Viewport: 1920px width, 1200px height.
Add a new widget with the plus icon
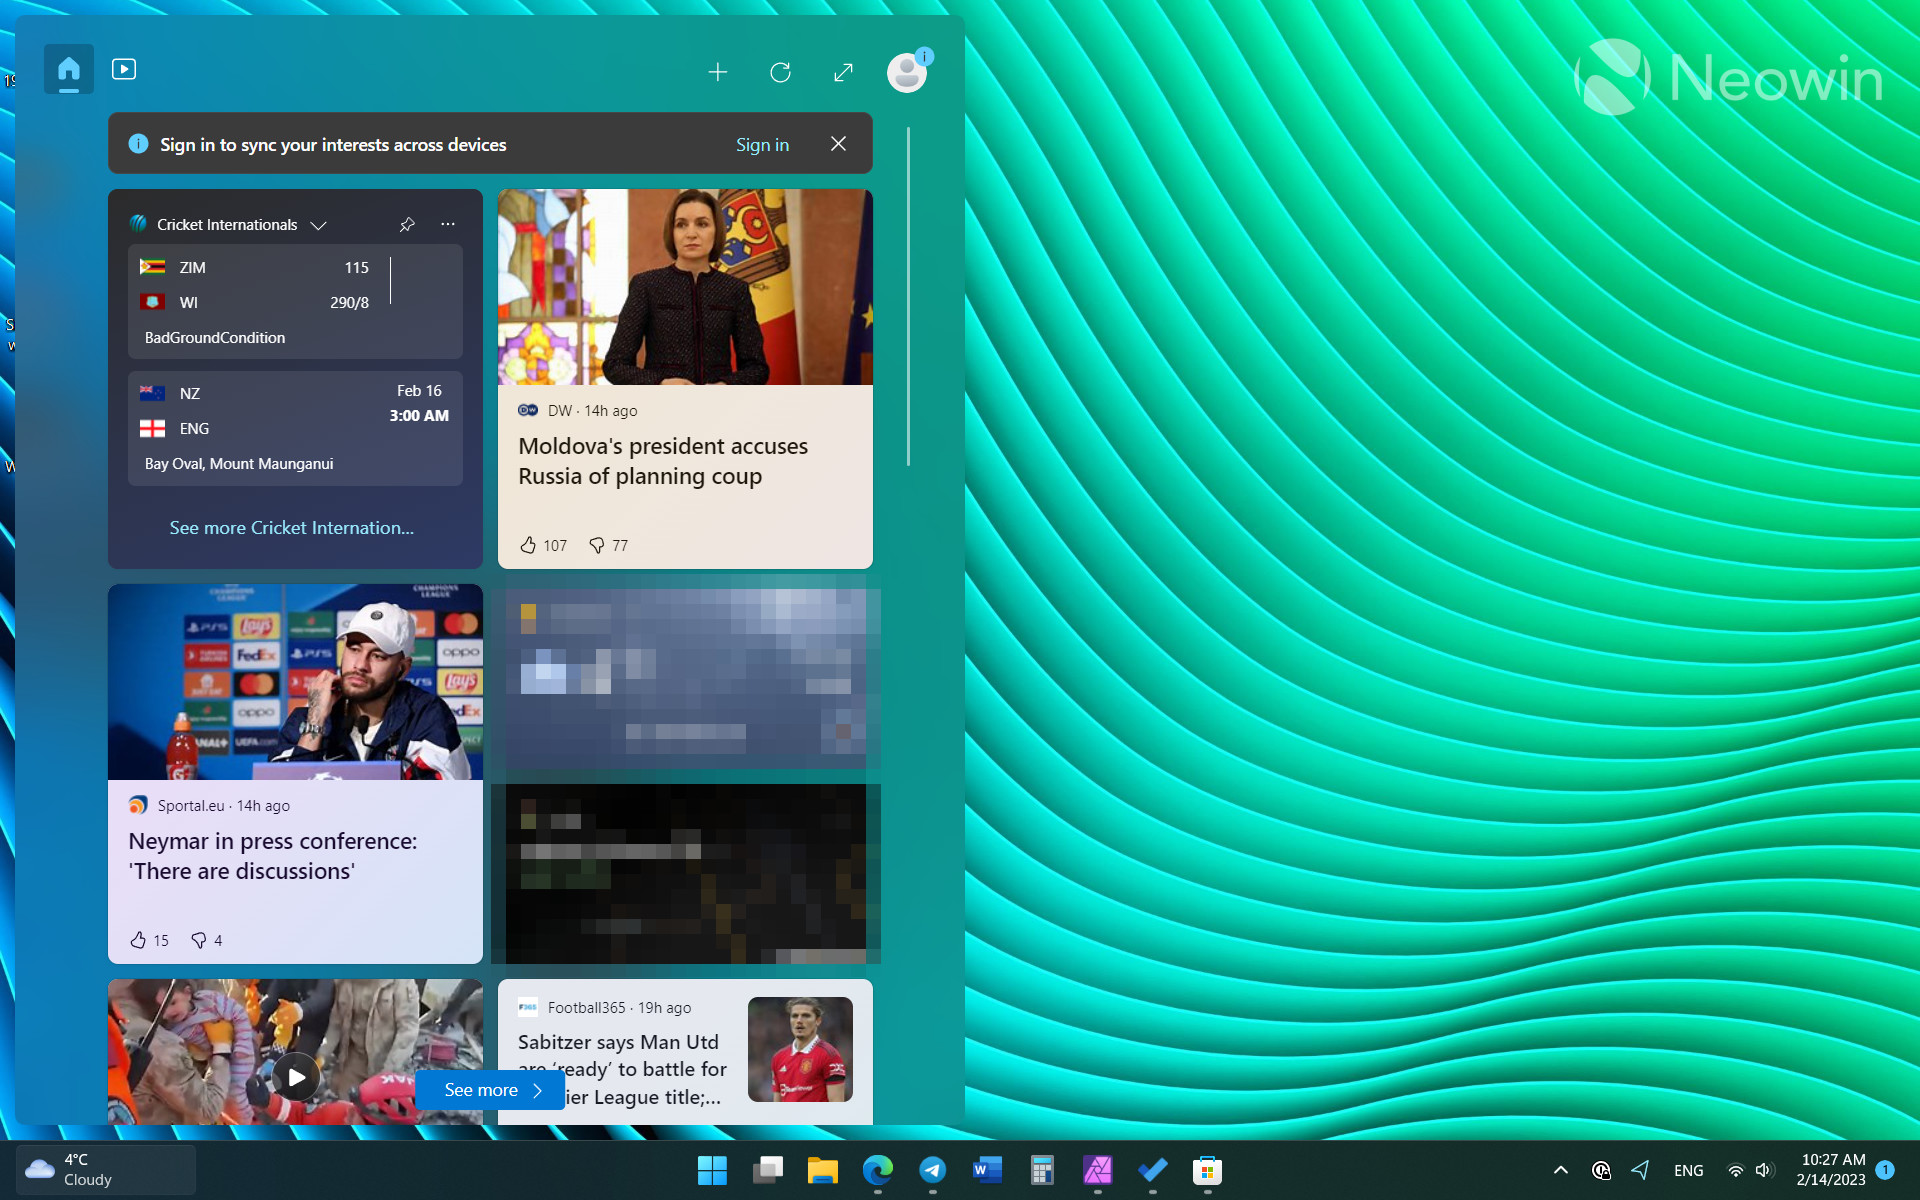click(718, 72)
